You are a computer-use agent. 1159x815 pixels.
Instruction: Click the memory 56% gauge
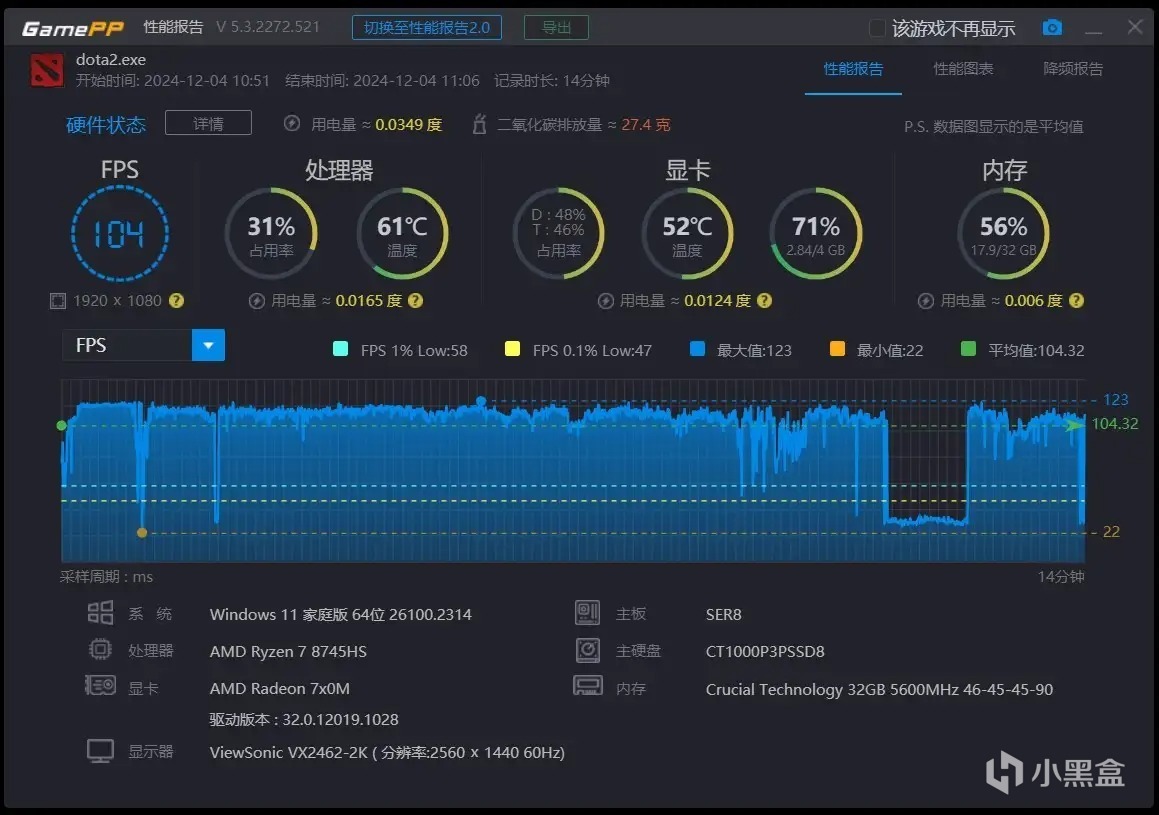point(1003,233)
